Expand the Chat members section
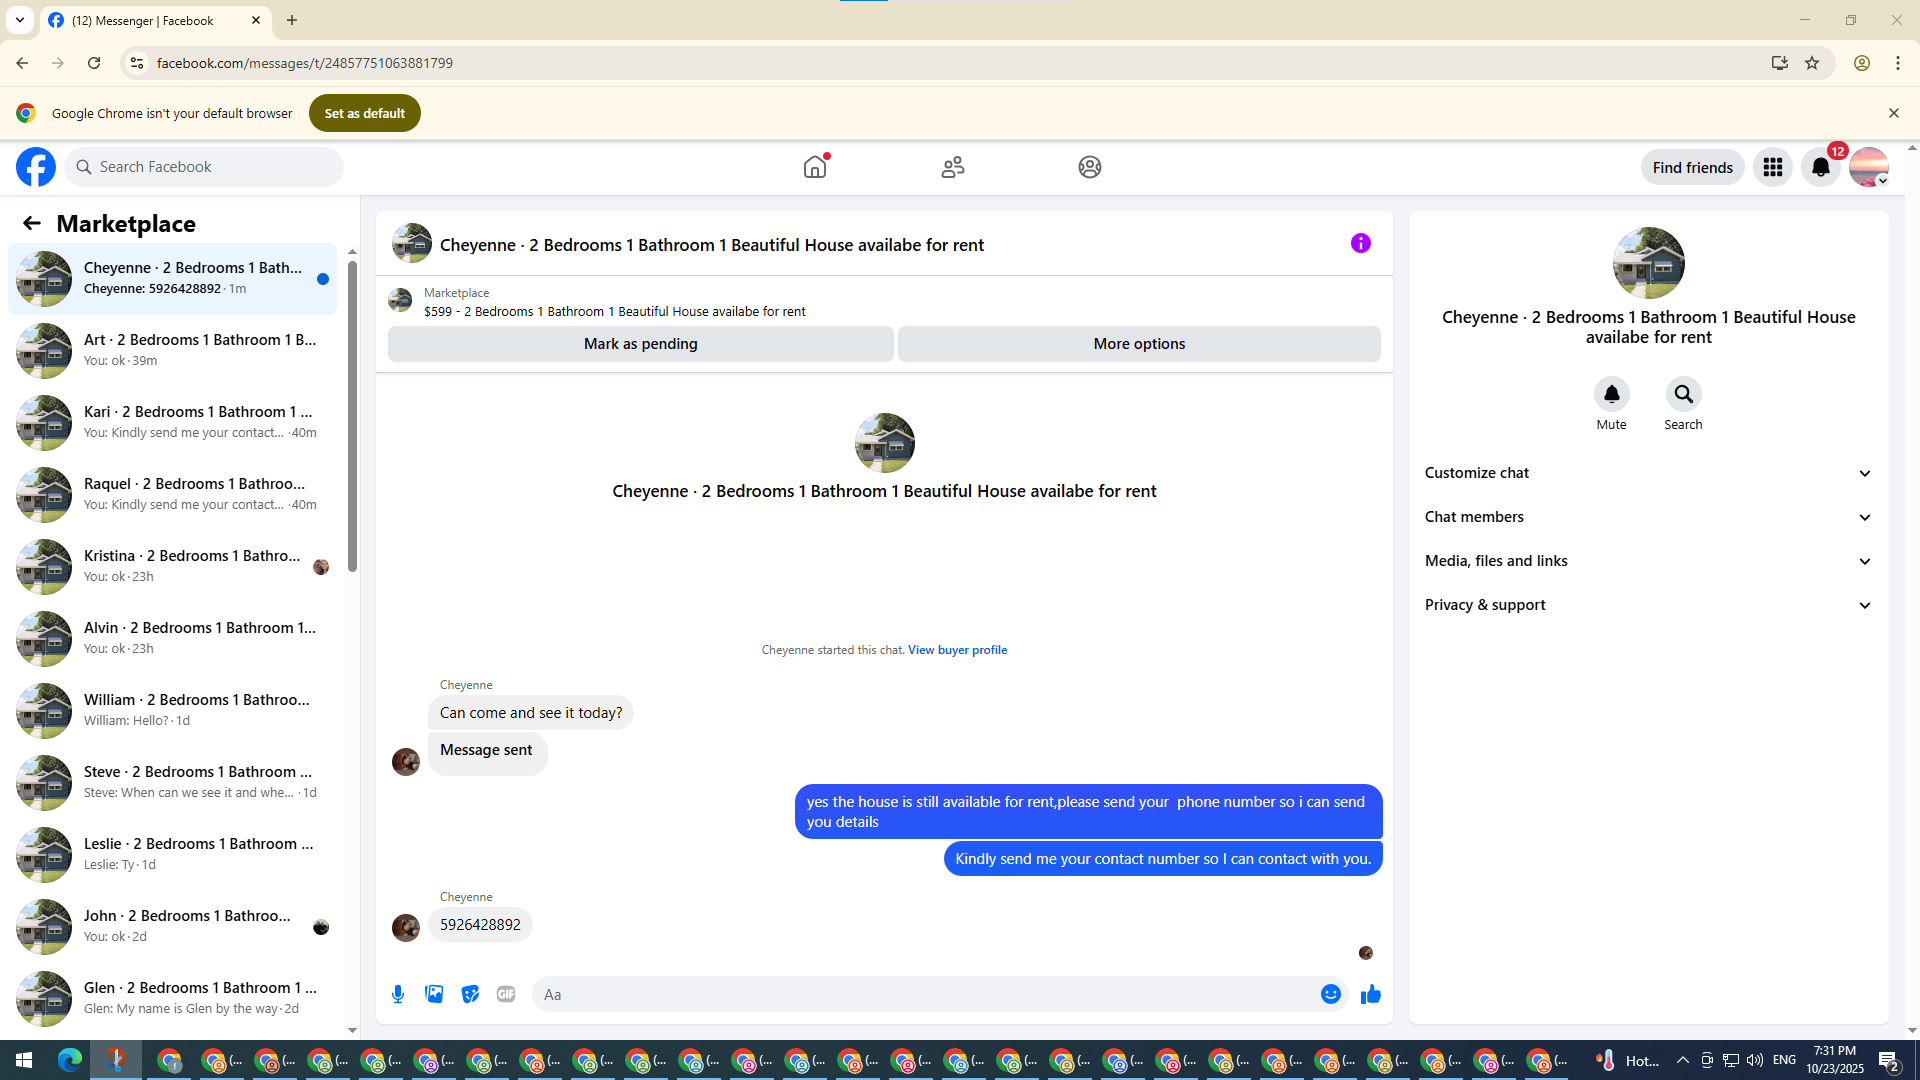The height and width of the screenshot is (1080, 1920). (x=1648, y=517)
